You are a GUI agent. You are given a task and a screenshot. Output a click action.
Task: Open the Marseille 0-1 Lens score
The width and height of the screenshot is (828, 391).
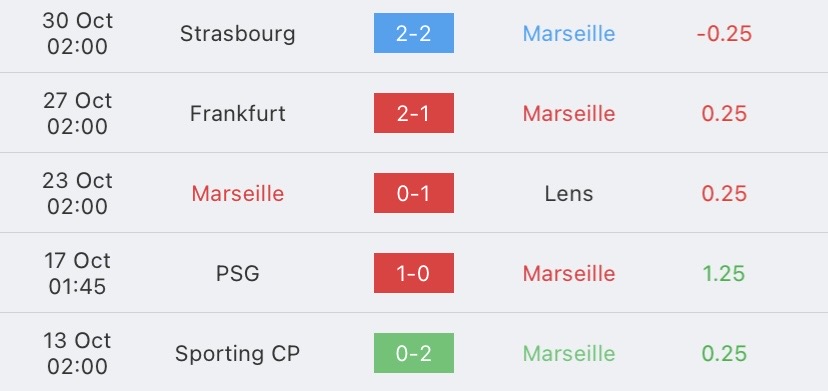pos(413,193)
